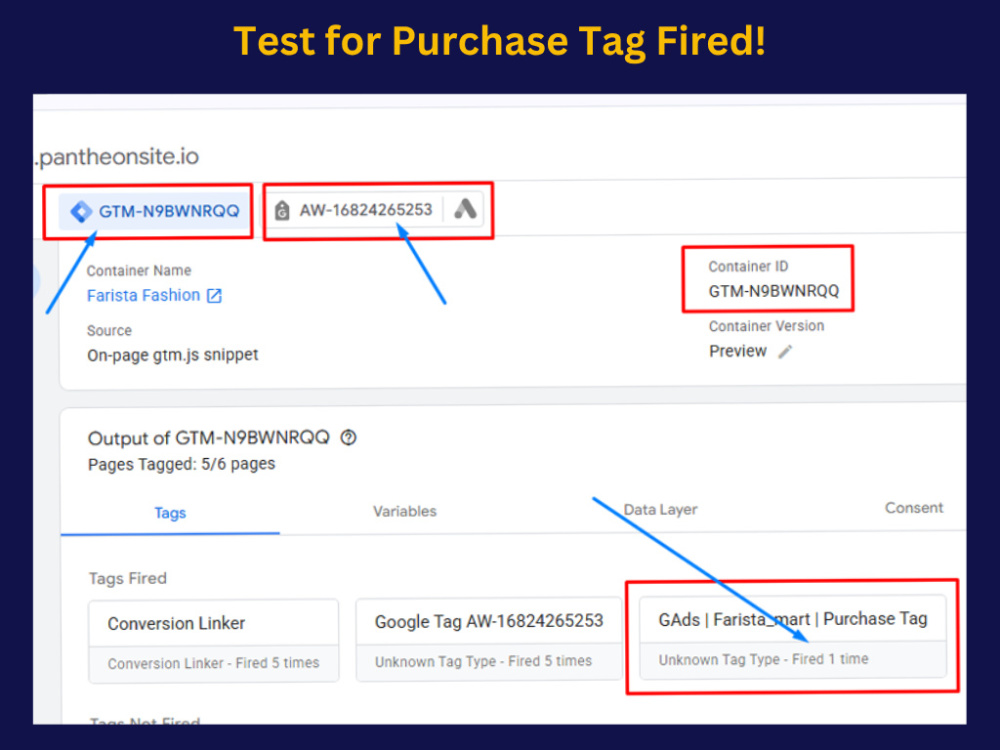Screen dimensions: 1000x750
Task: Switch to the Variables tab
Action: [404, 511]
